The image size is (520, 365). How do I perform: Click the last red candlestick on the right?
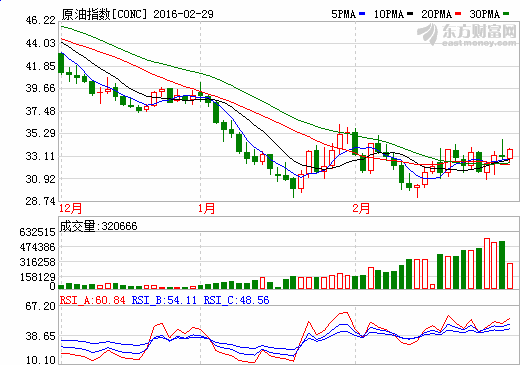510,154
